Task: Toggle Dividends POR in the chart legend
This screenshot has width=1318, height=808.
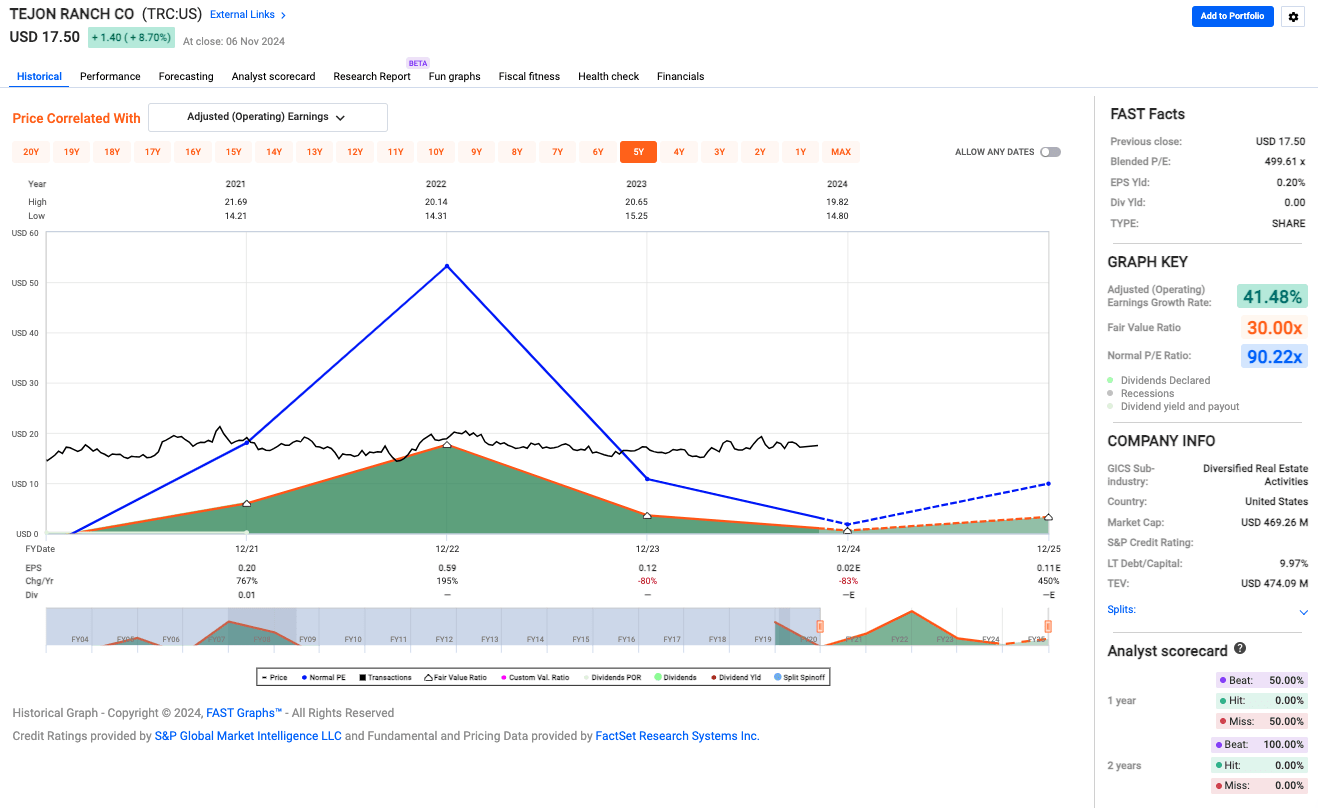Action: (x=585, y=677)
